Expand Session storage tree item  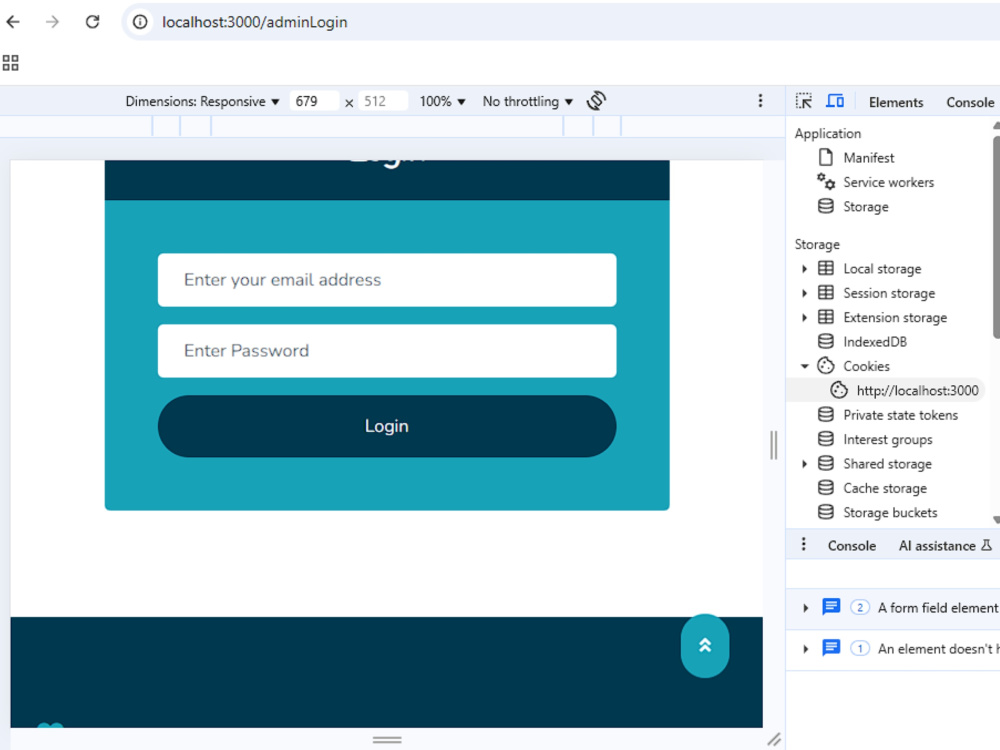804,293
